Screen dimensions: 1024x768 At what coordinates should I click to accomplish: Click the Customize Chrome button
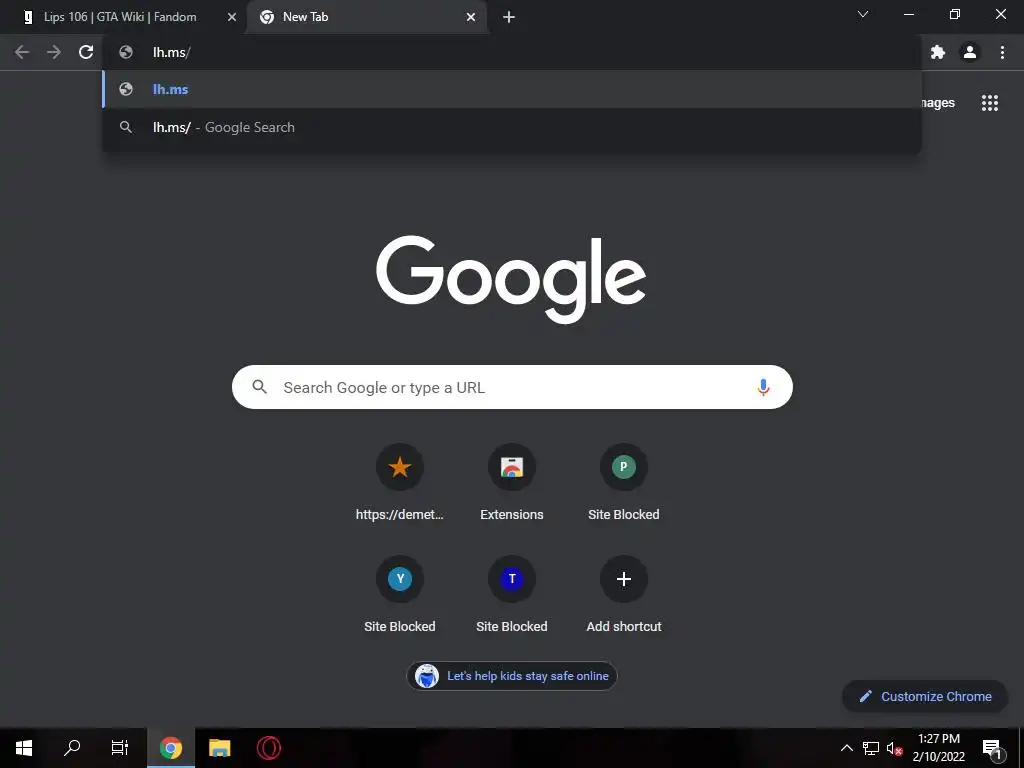coord(925,696)
